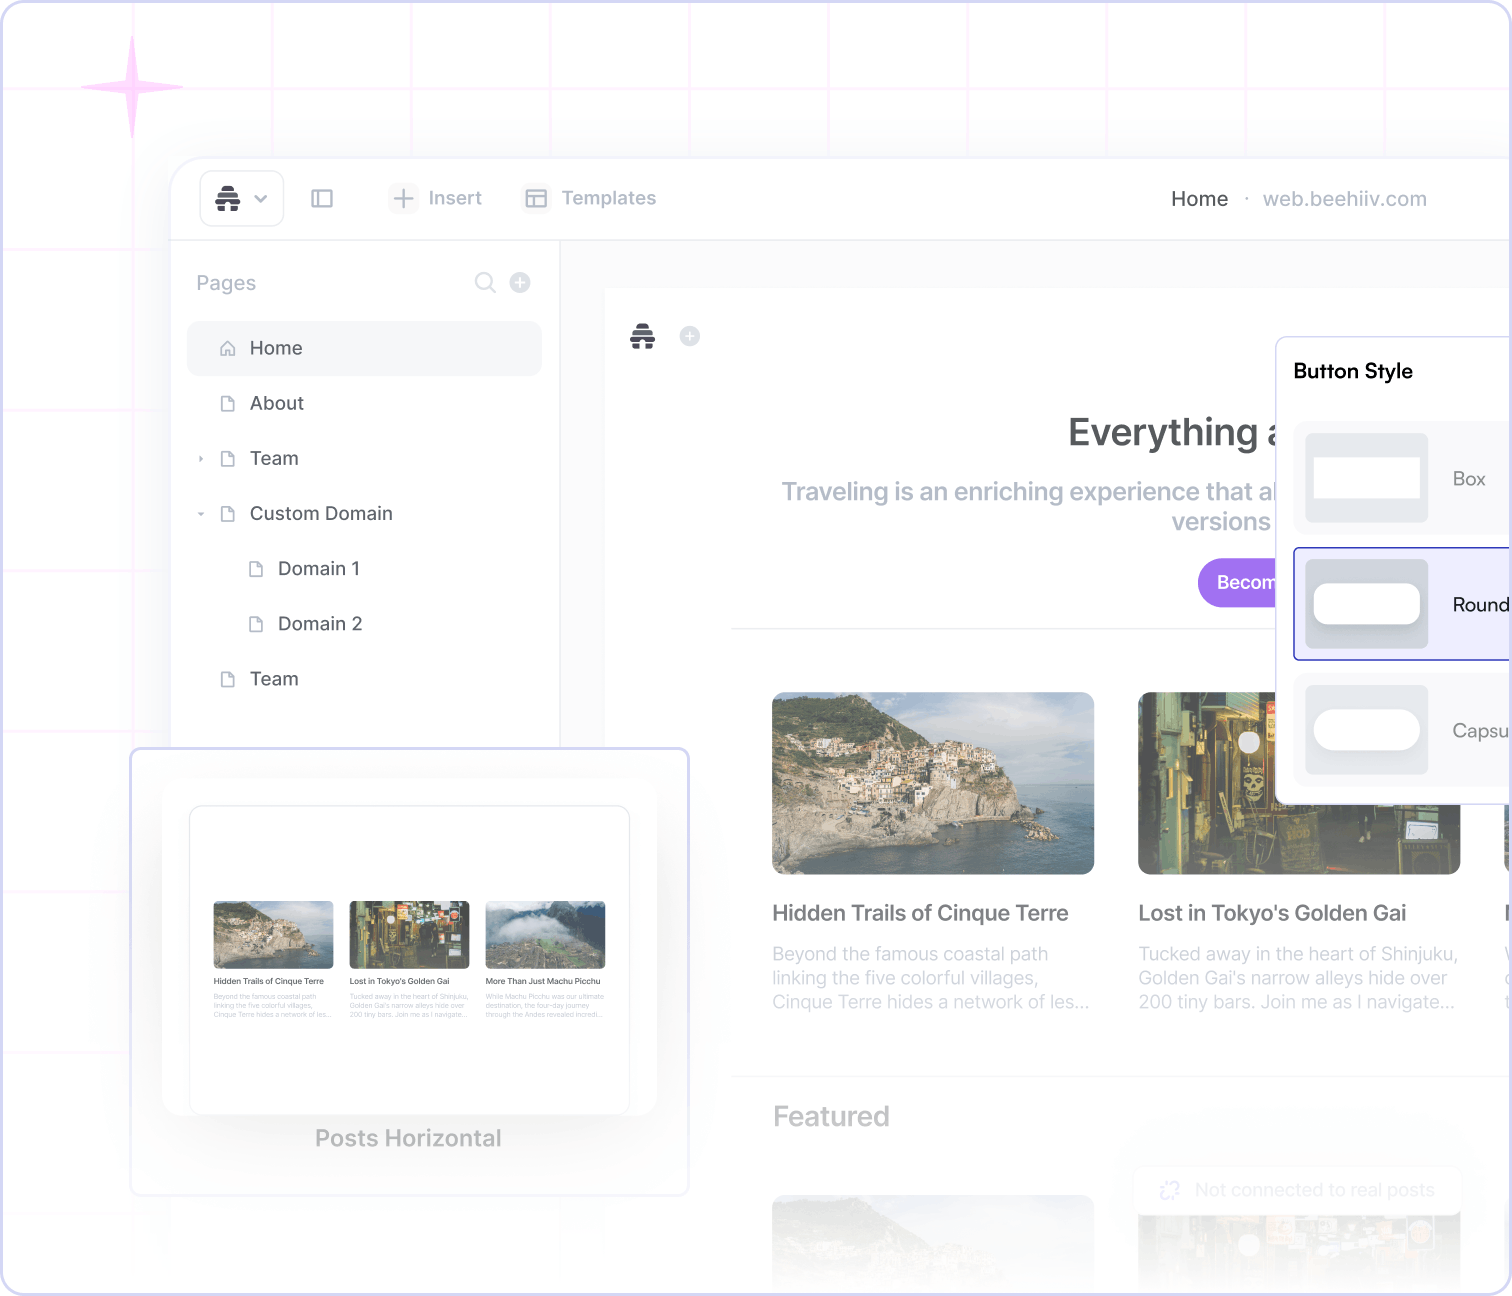The height and width of the screenshot is (1296, 1512).
Task: Search pages with the magnifier icon
Action: click(x=485, y=283)
